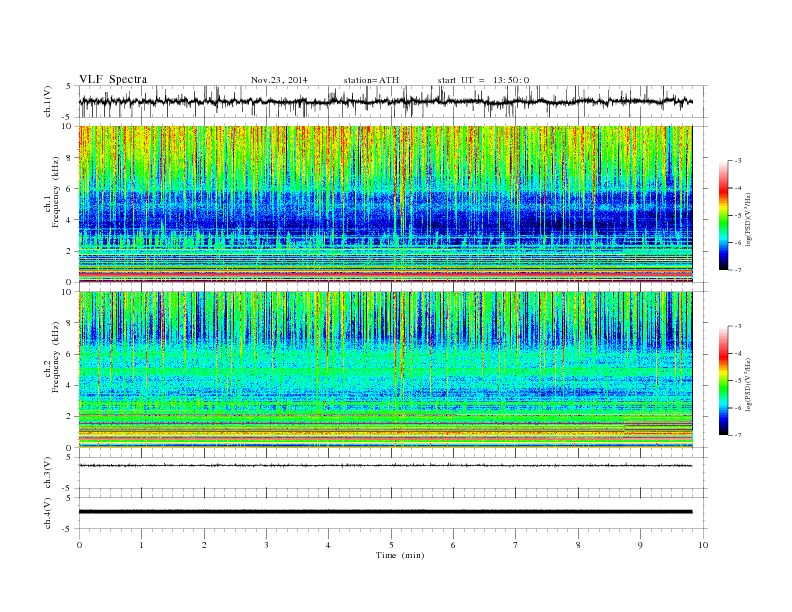Click inside the ch.1 spectrogram panel
This screenshot has width=792, height=612.
[x=385, y=204]
